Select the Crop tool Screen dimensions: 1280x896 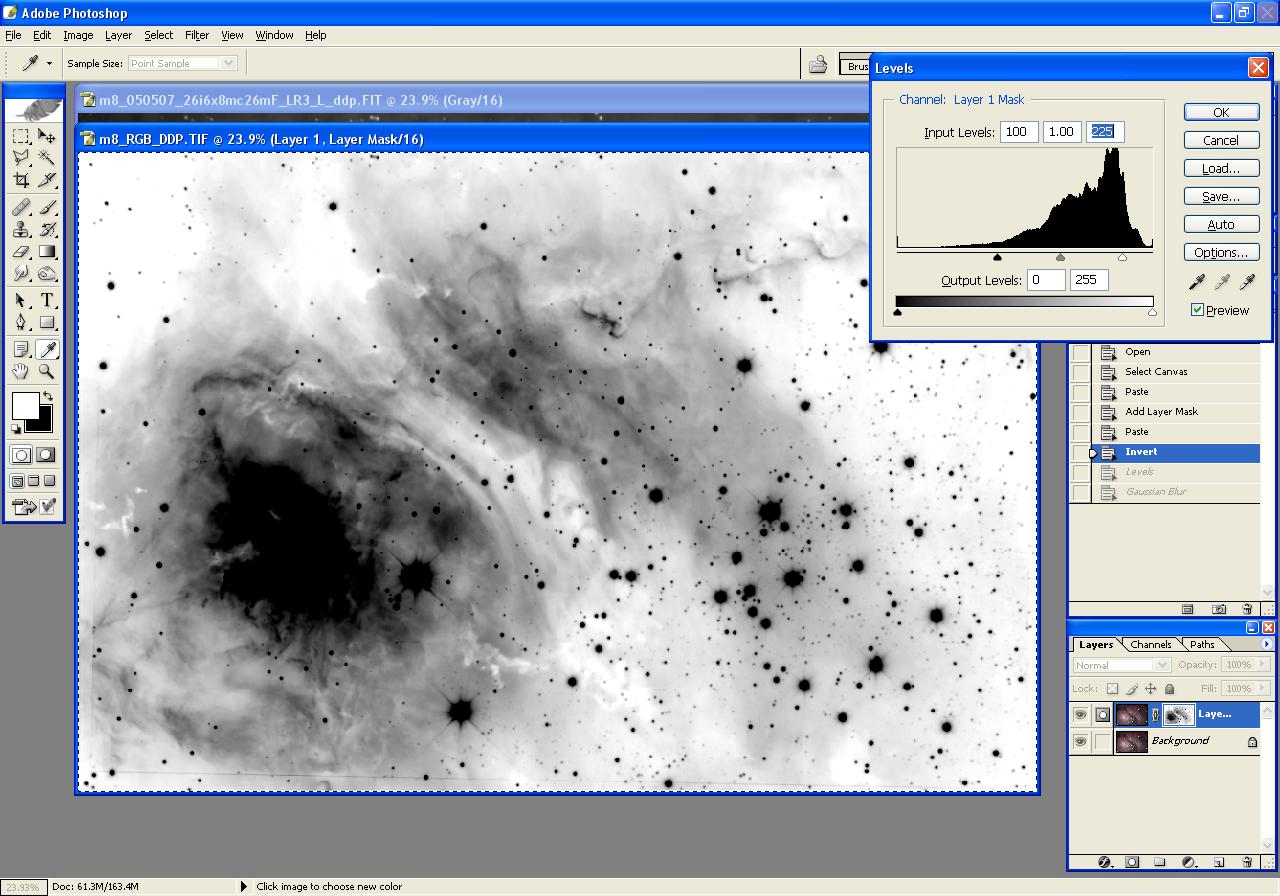21,180
